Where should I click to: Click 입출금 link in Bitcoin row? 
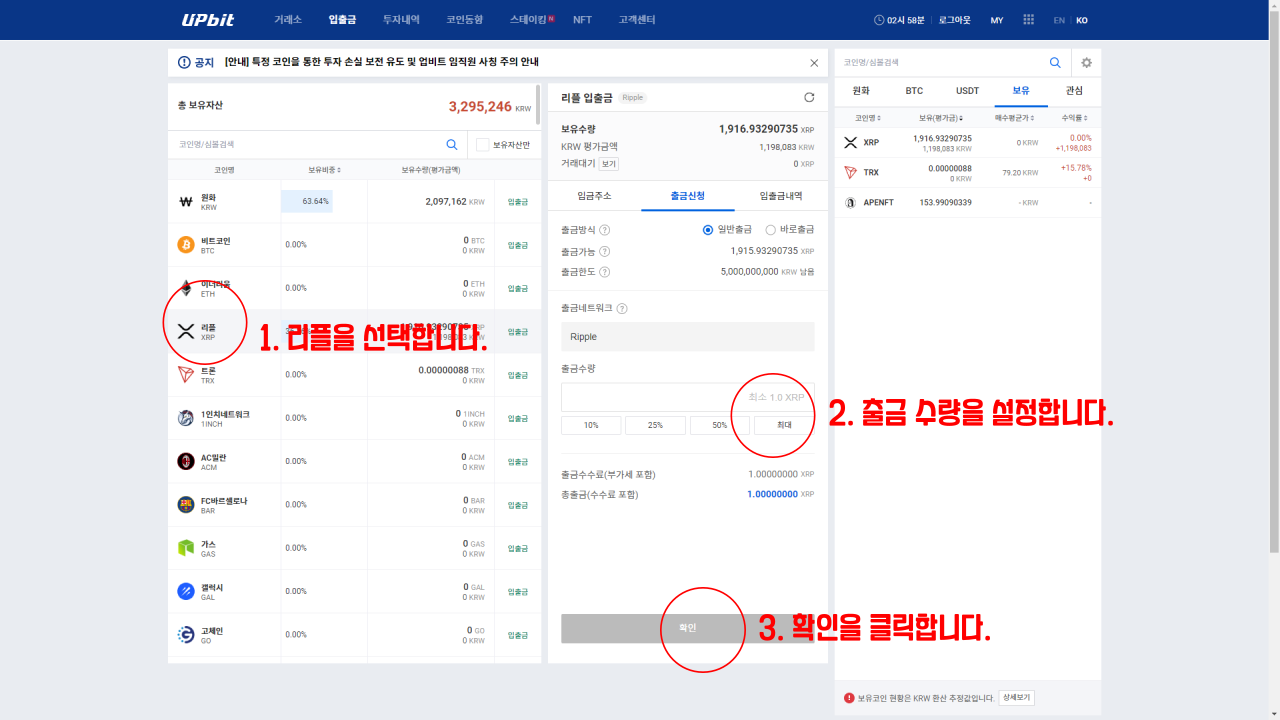[518, 245]
